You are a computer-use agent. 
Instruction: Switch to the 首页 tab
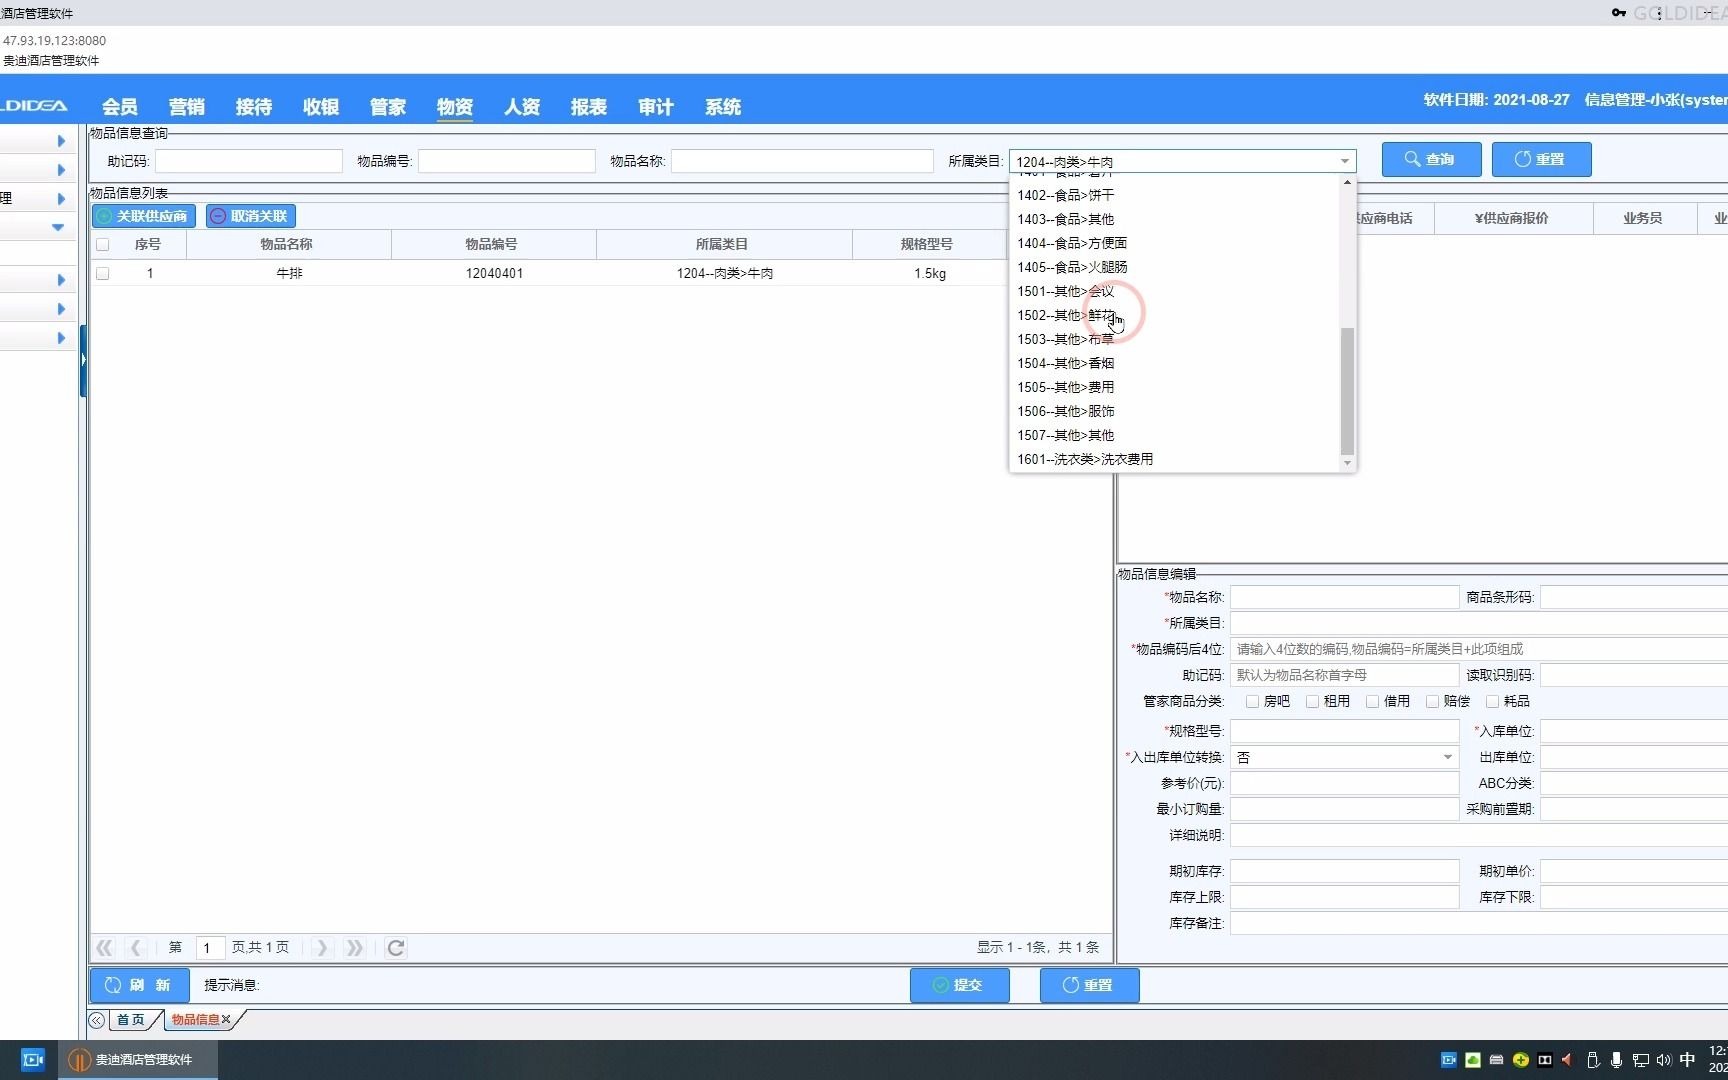pyautogui.click(x=131, y=1020)
